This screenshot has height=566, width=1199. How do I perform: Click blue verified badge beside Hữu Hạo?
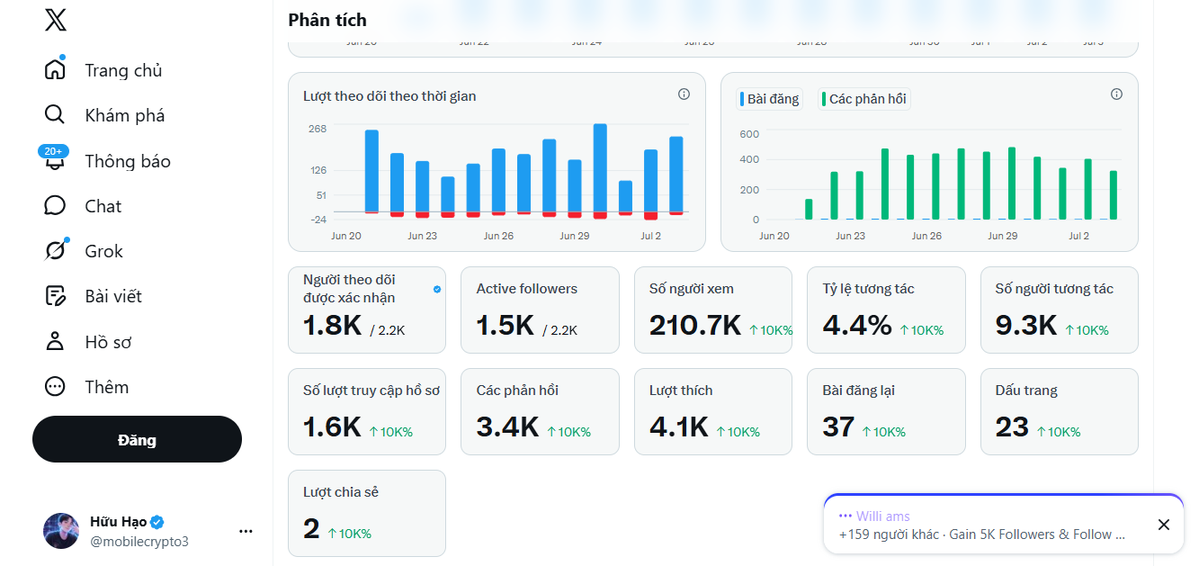pos(158,522)
